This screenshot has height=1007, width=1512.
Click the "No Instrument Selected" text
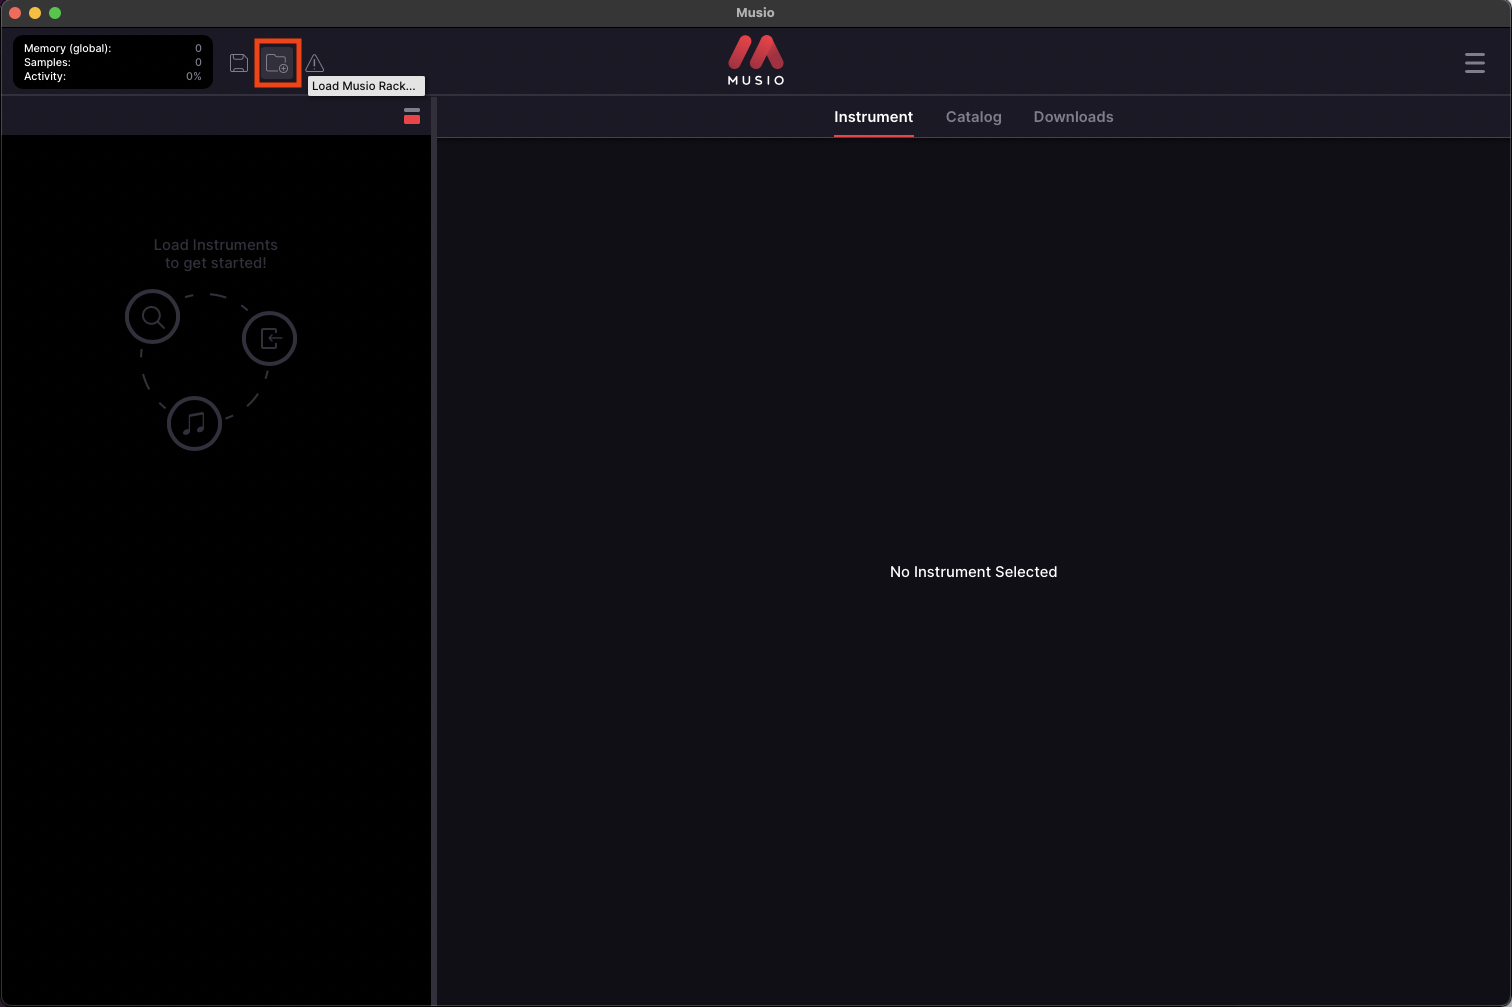tap(974, 572)
